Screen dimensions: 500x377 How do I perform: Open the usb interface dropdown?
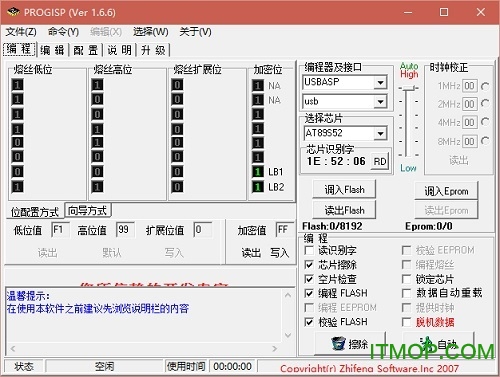click(x=380, y=102)
